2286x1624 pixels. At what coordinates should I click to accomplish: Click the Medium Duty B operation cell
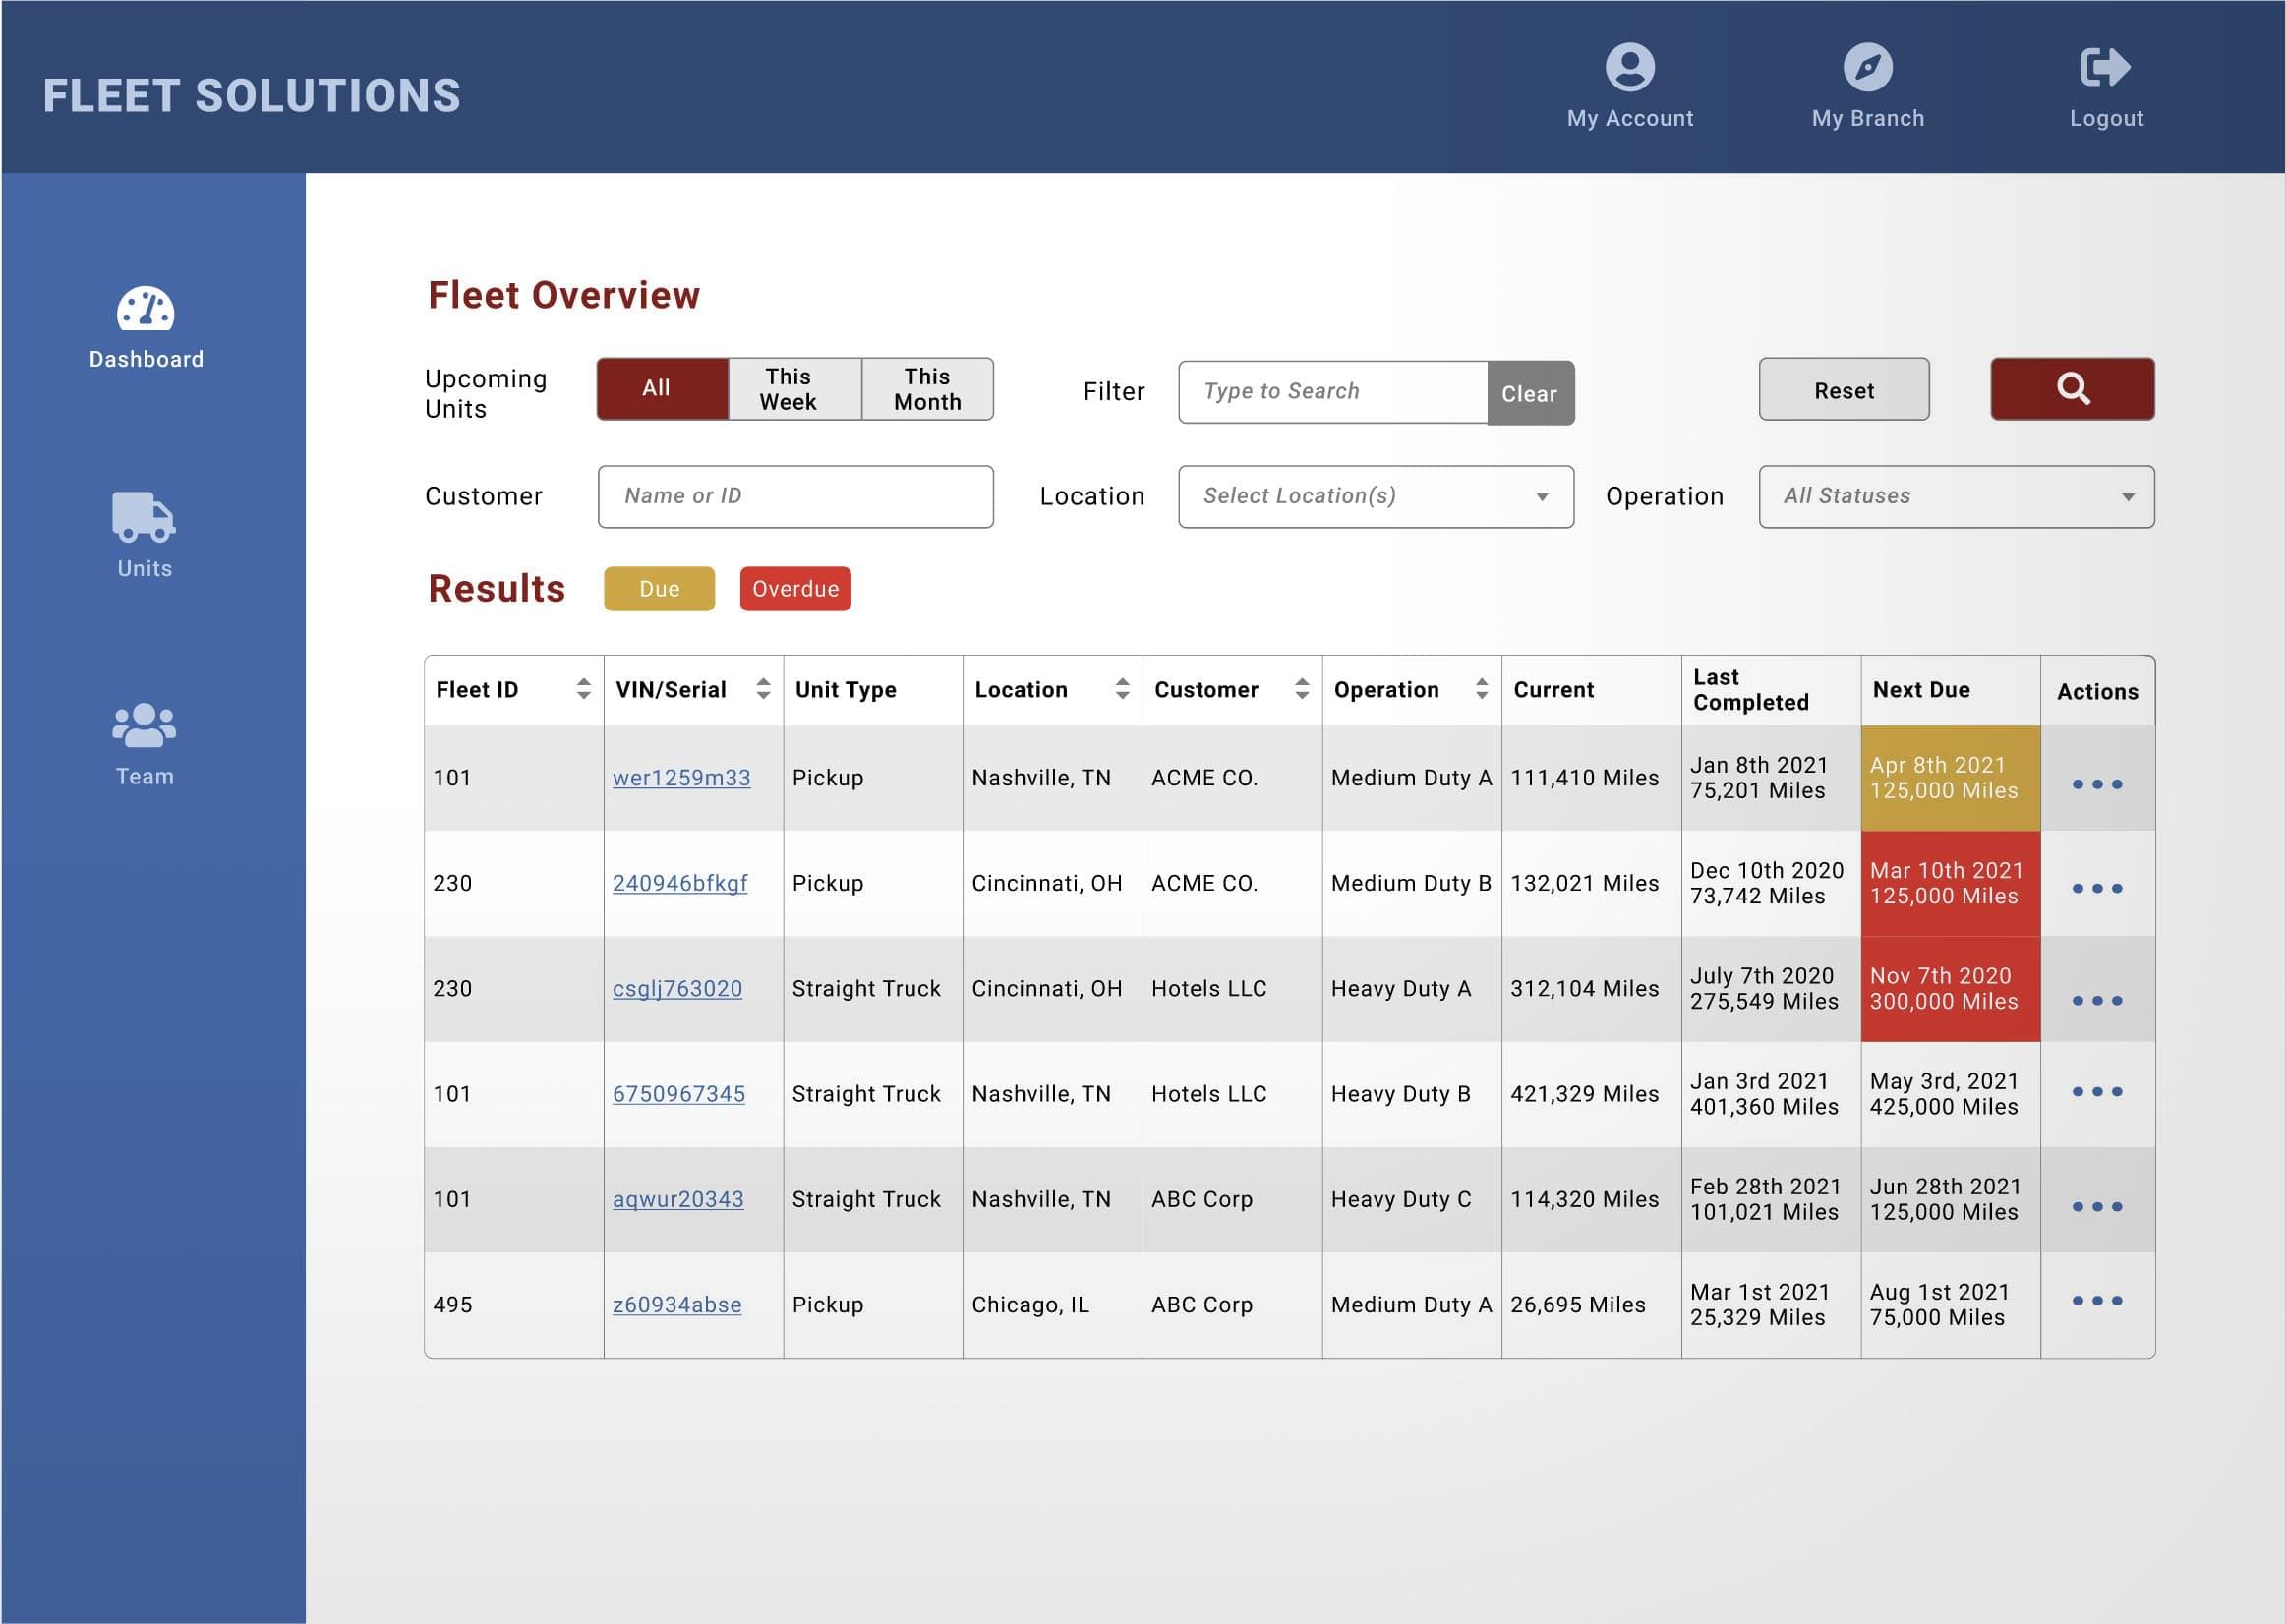click(x=1411, y=883)
